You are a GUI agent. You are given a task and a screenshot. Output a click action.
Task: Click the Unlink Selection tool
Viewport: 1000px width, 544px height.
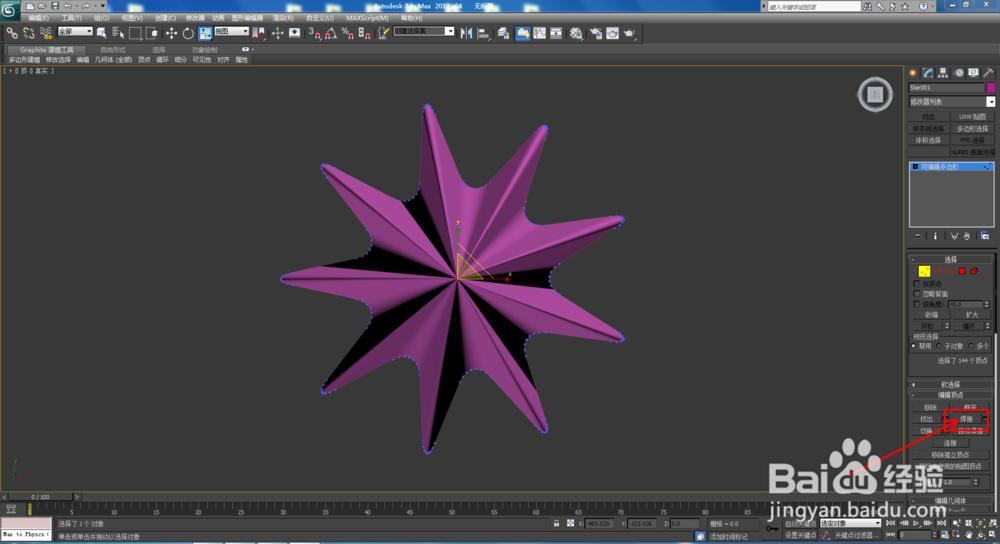coord(29,33)
